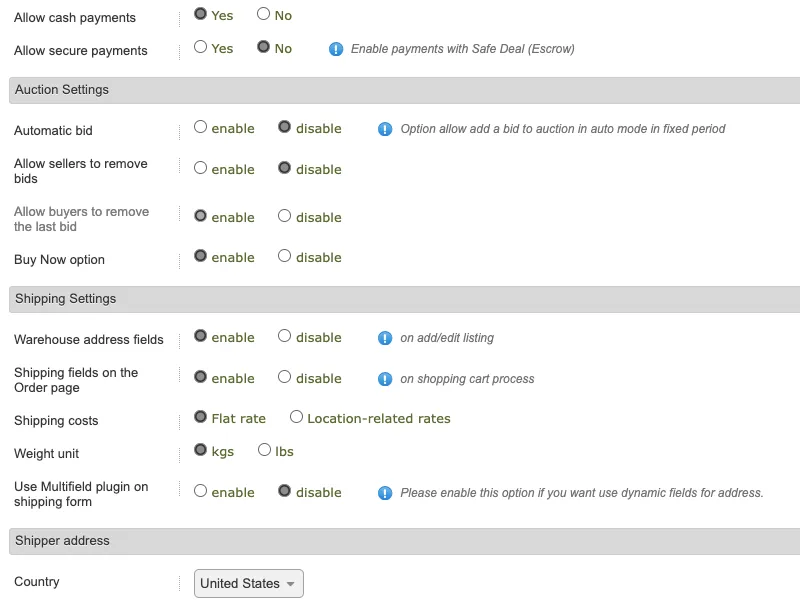Click info icon beside Safe Deal escrow hint

pos(336,49)
